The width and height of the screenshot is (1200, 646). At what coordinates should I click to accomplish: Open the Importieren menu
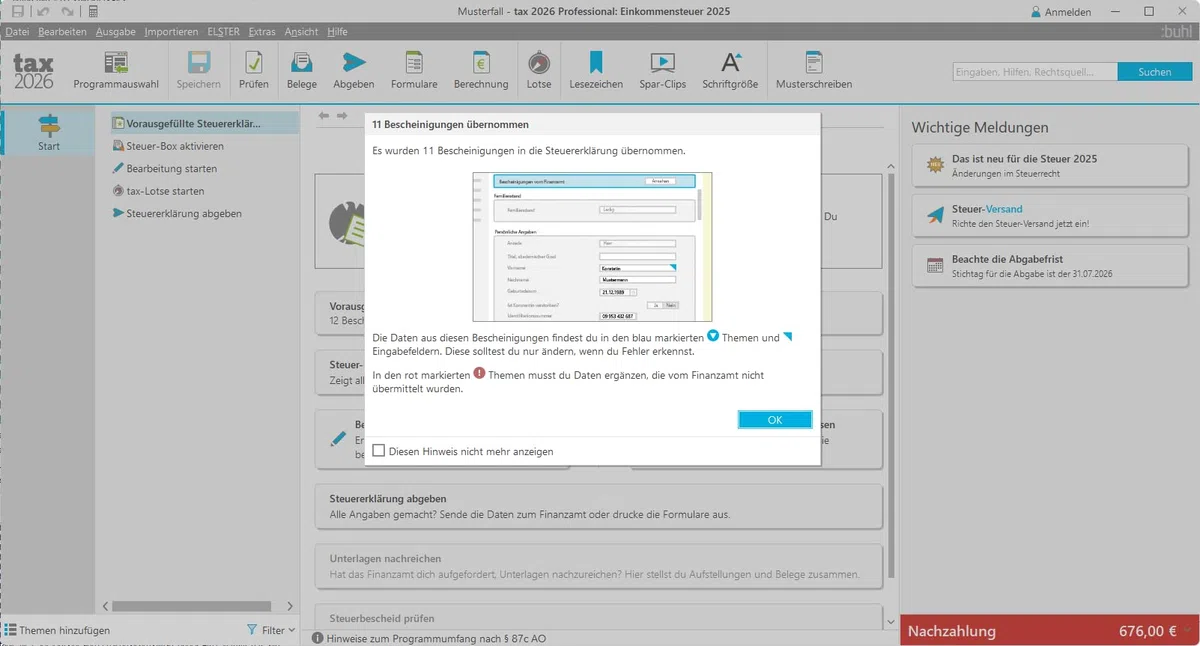click(x=171, y=31)
